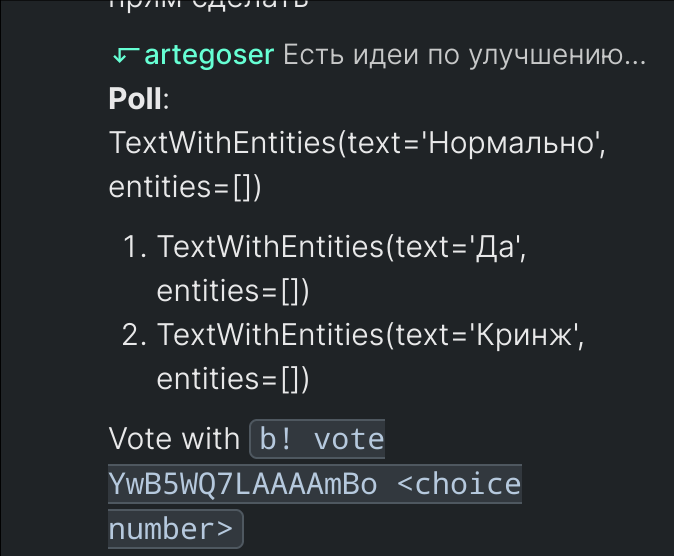The width and height of the screenshot is (674, 556).
Task: Click the "entities=[])" line under option 'Кринж'
Action: (233, 379)
